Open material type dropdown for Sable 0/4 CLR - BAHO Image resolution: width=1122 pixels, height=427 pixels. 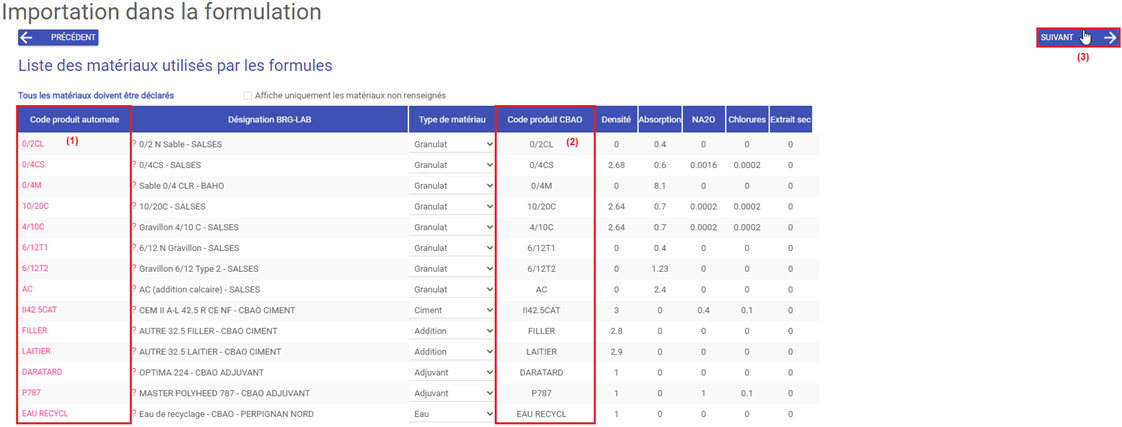point(452,185)
